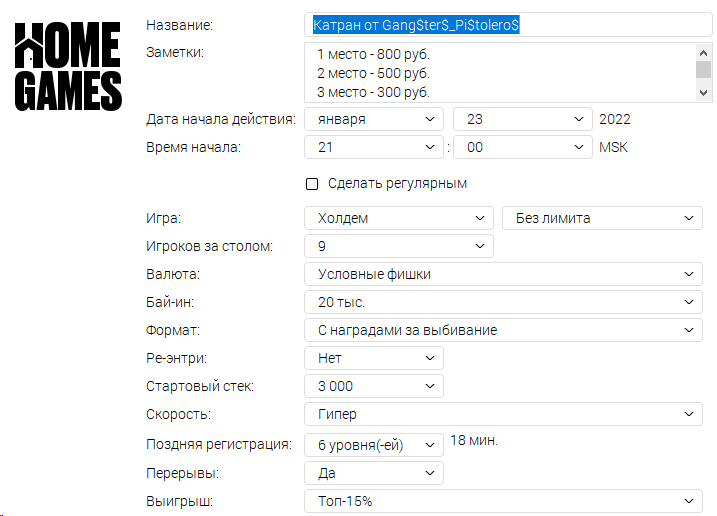Open the Игроков за столом dropdown
The height and width of the screenshot is (516, 717).
[399, 246]
